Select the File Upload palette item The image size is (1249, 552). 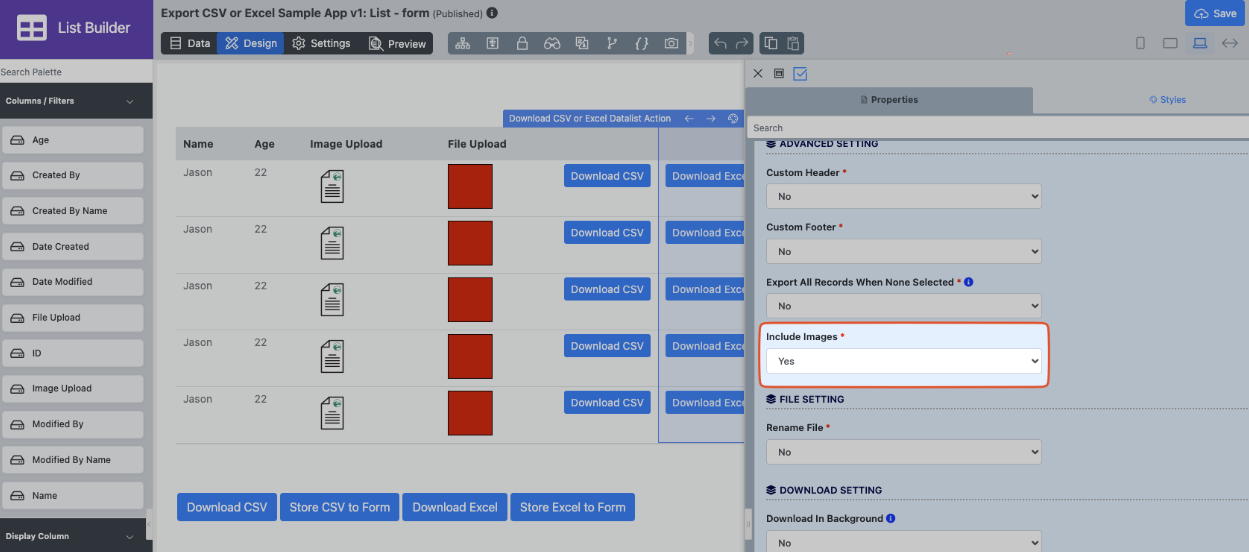click(73, 318)
